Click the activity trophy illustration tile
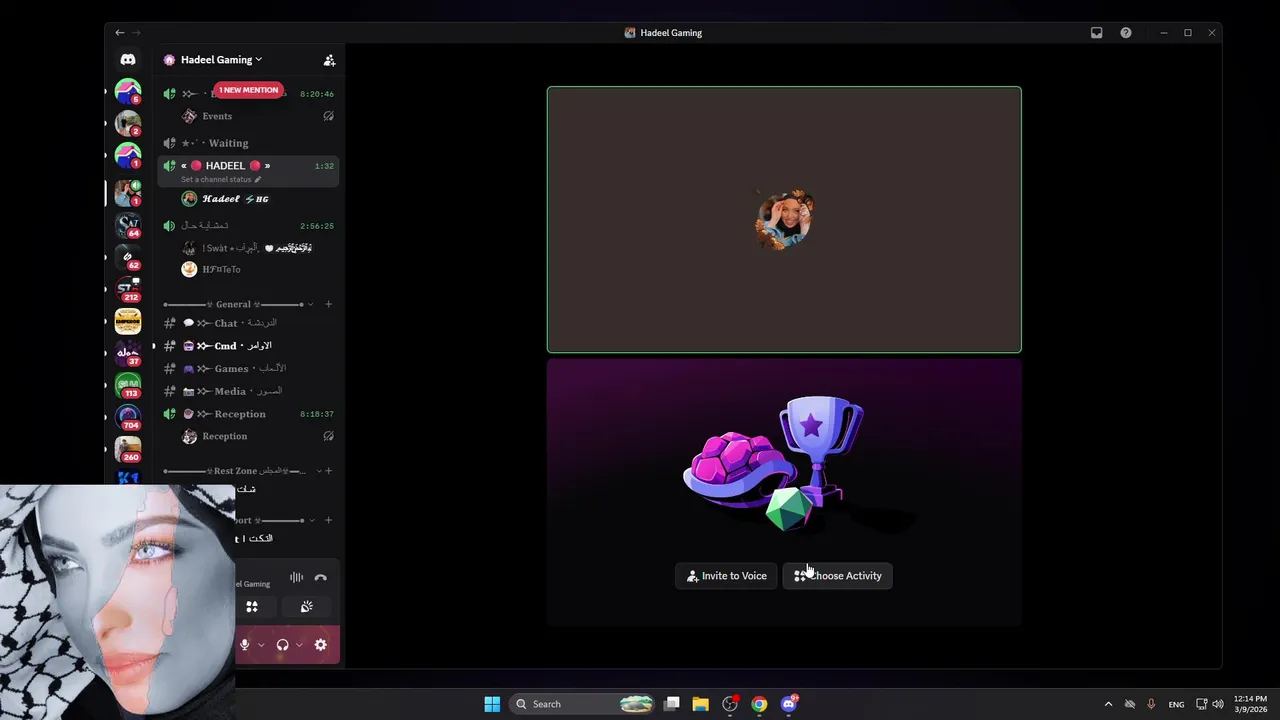Viewport: 1280px width, 720px height. pos(784,492)
